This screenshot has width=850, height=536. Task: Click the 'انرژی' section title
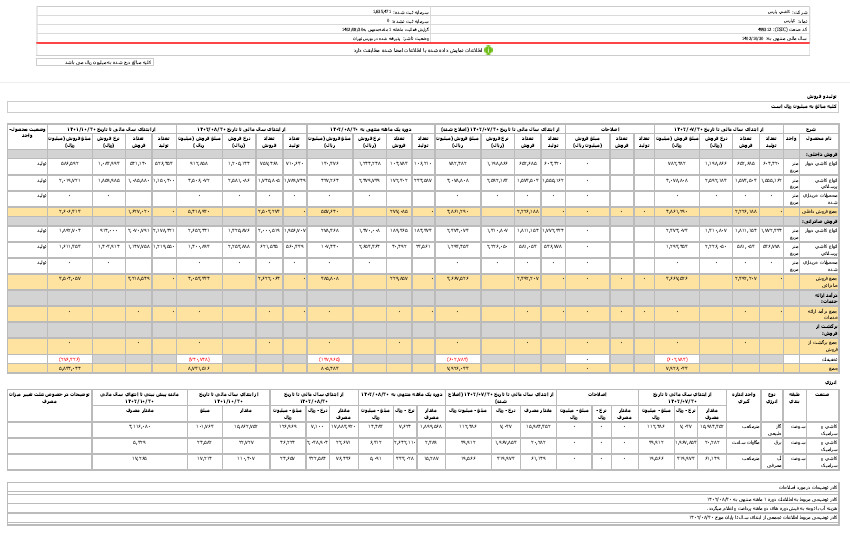point(832,382)
